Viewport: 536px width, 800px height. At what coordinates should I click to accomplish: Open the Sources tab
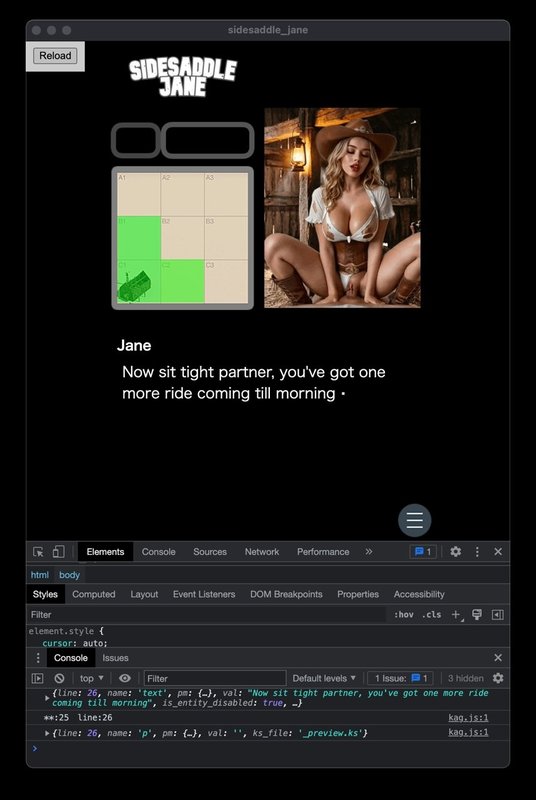tap(210, 552)
